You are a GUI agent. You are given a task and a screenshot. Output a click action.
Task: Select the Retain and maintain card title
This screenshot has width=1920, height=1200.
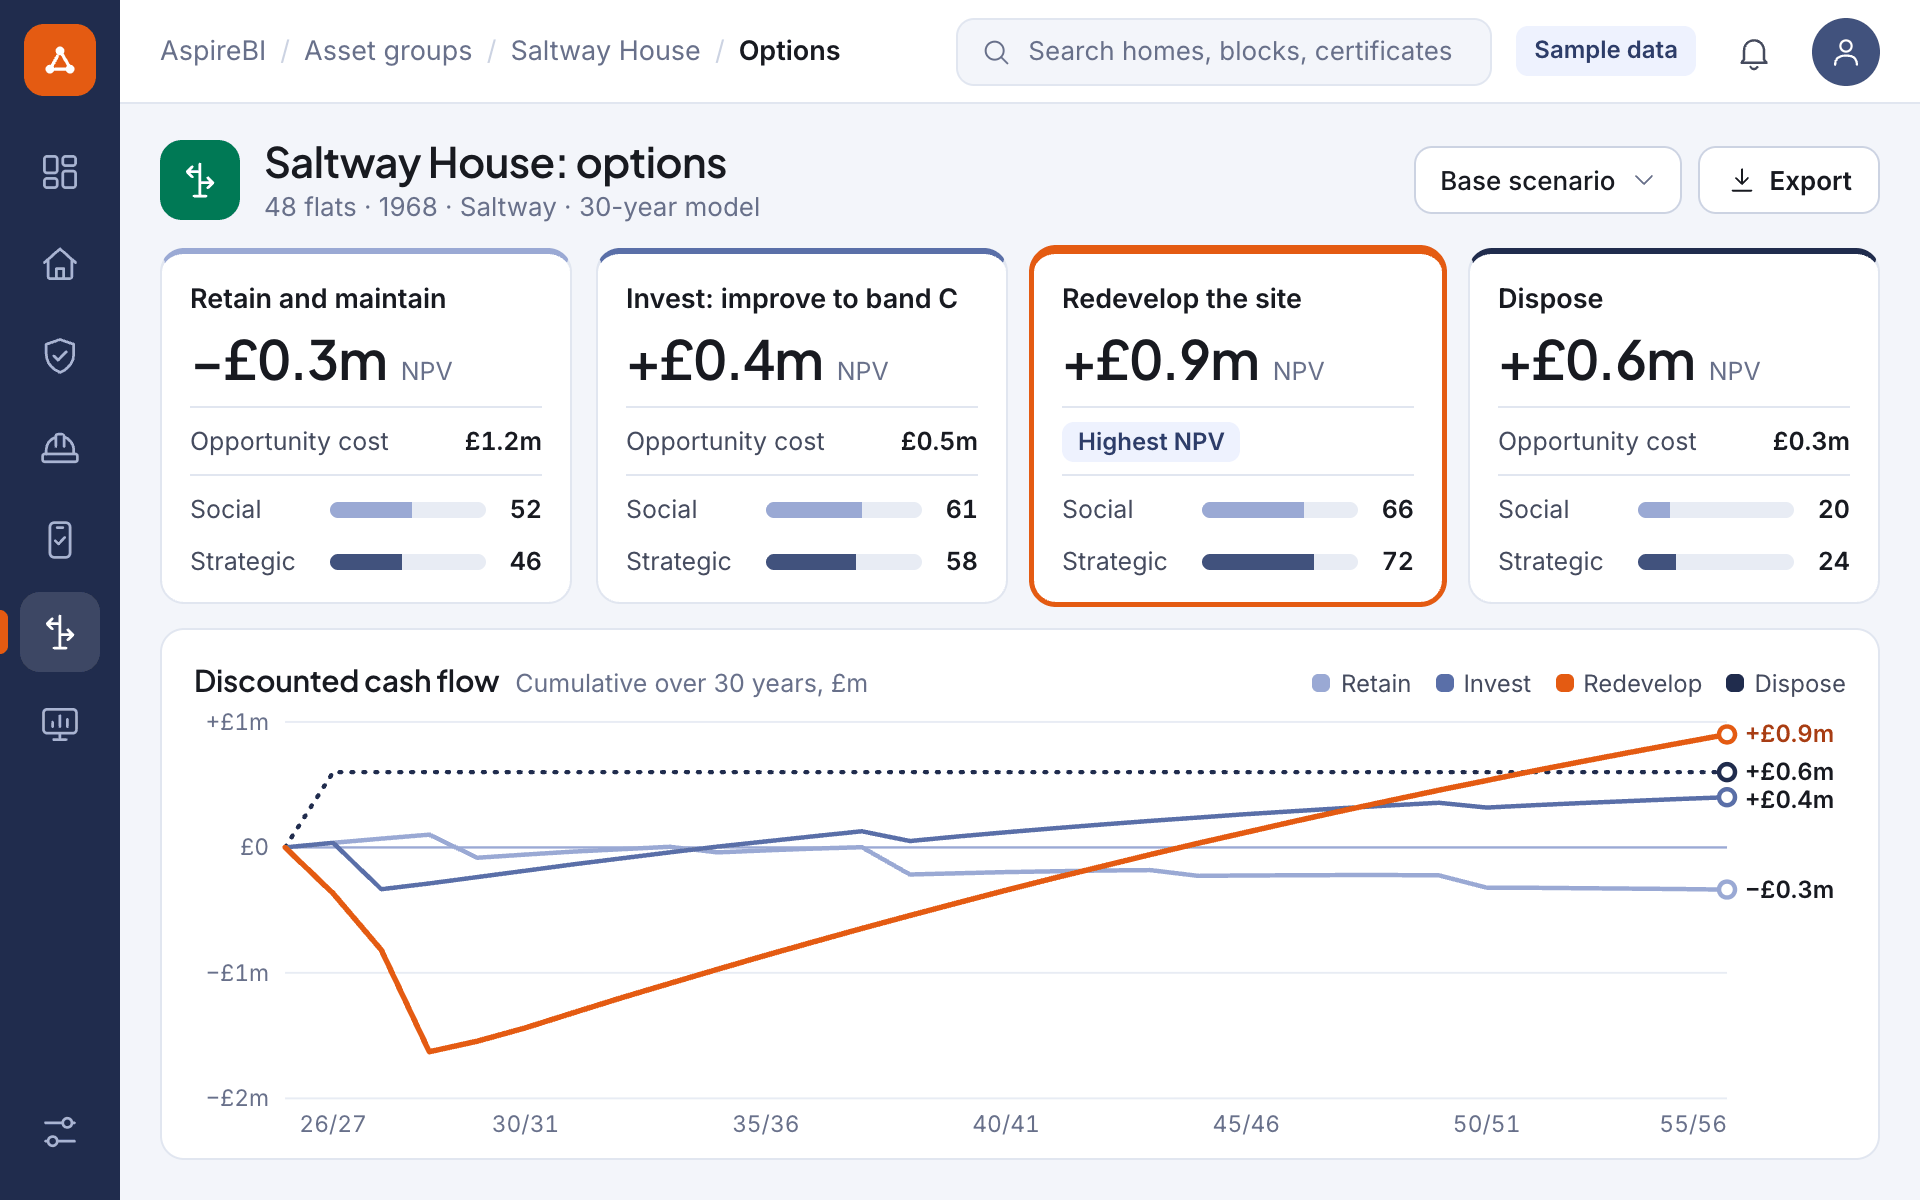(318, 298)
